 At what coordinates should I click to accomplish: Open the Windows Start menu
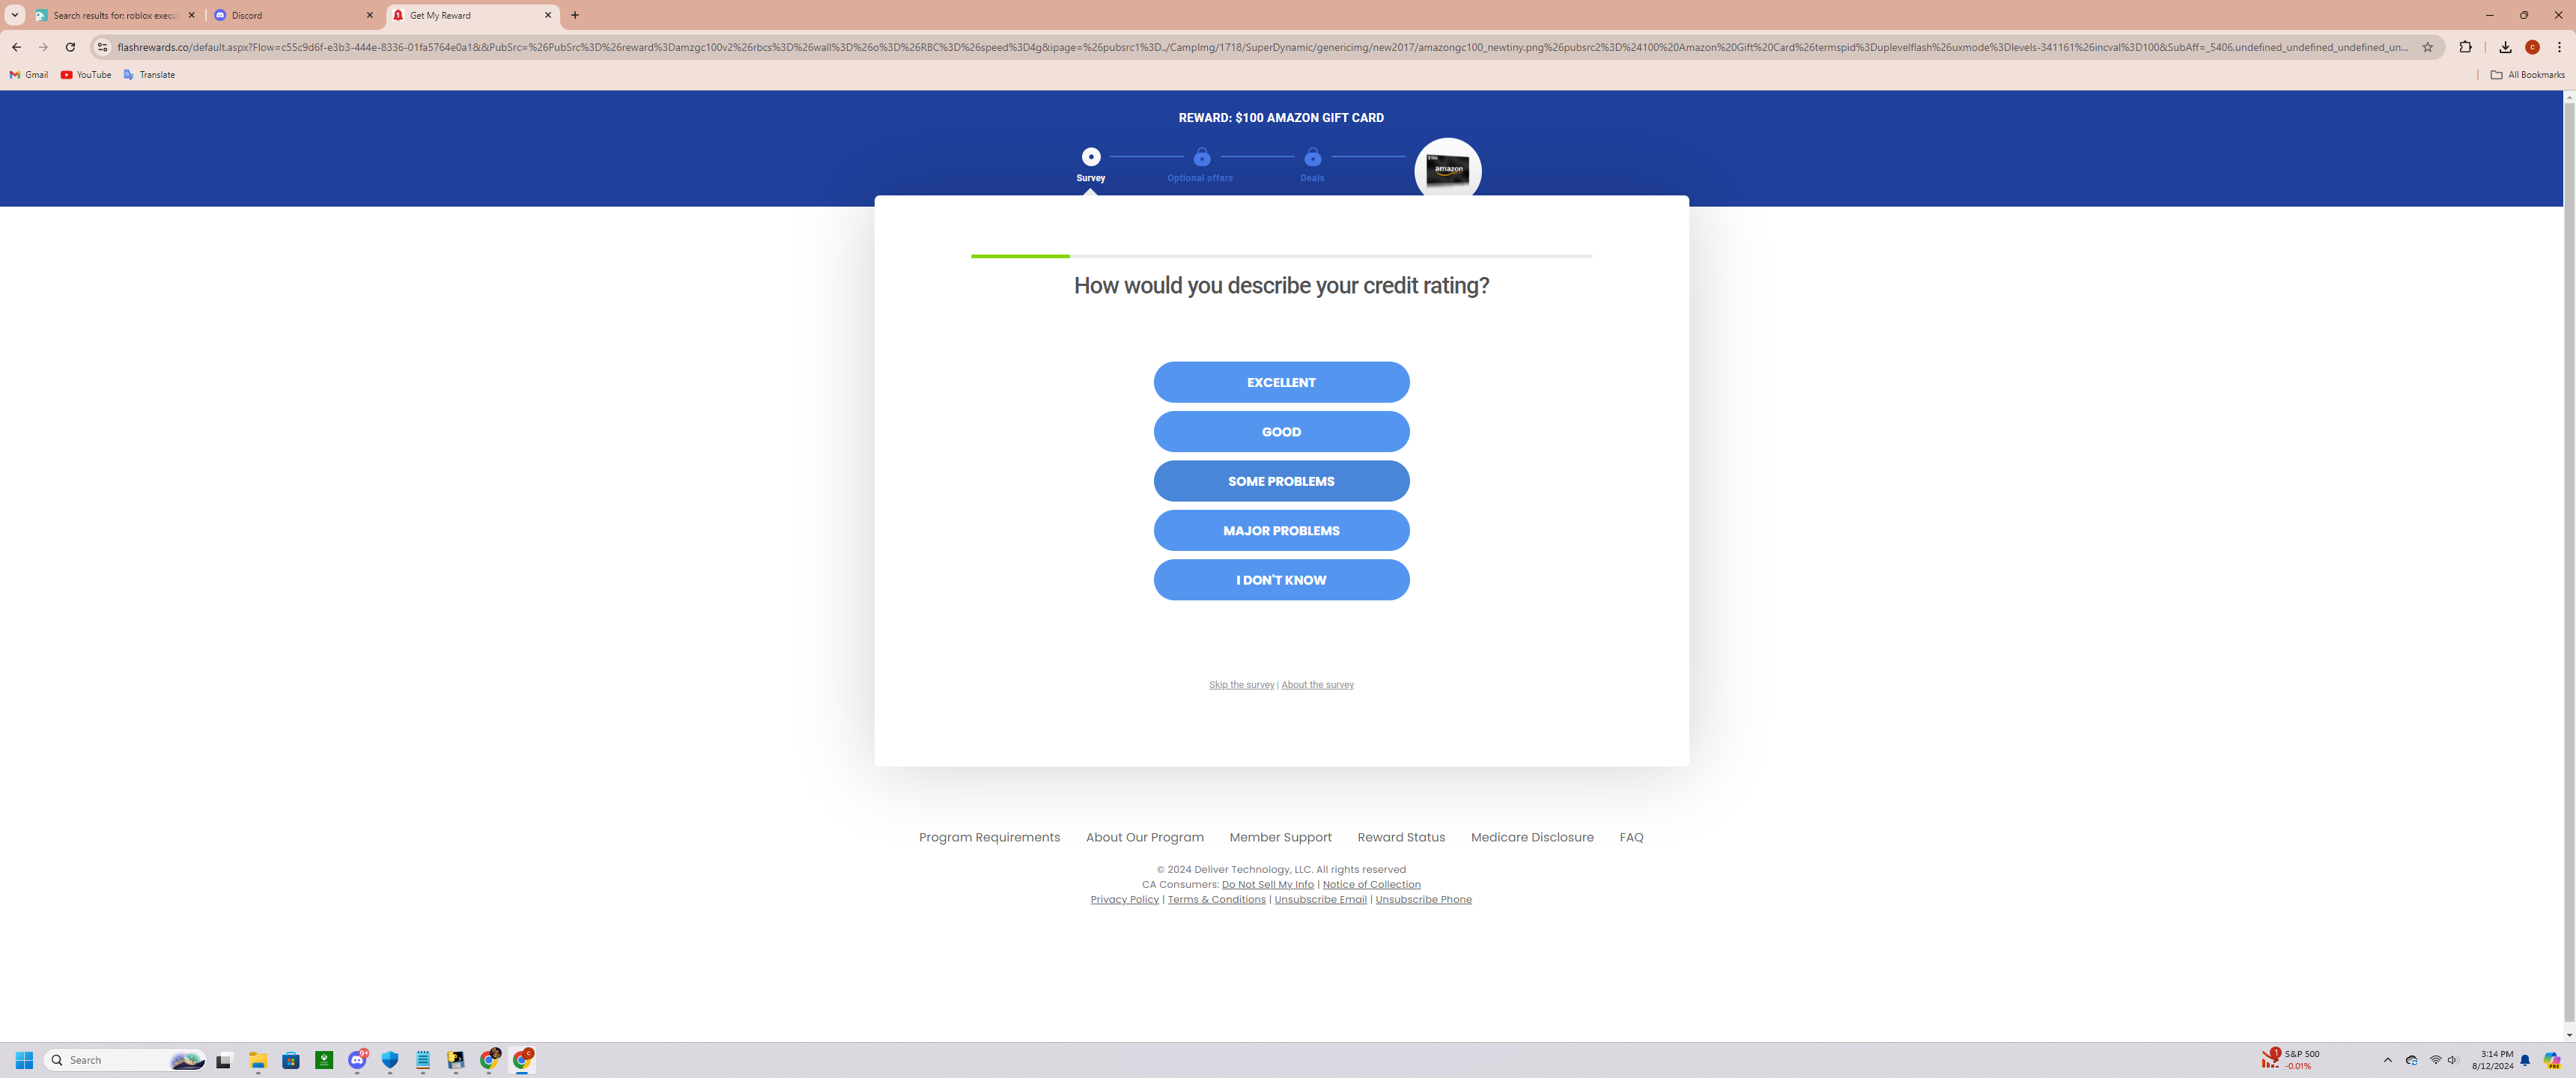point(25,1060)
